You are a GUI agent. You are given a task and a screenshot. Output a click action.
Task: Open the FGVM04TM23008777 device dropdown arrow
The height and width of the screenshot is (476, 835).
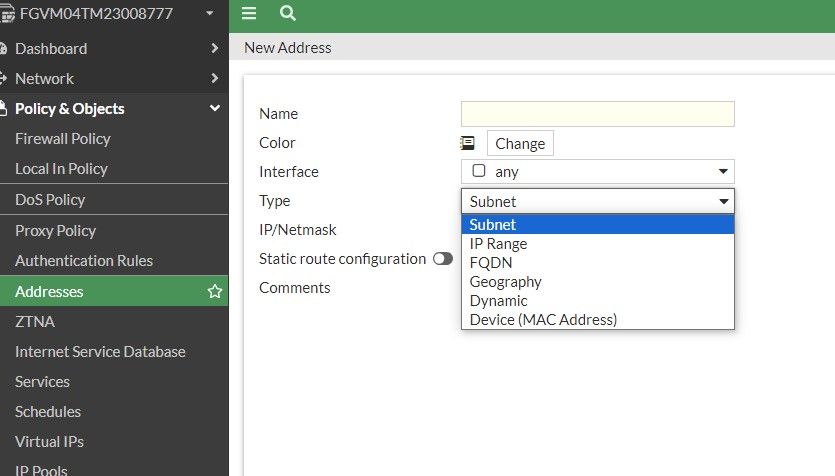(209, 14)
